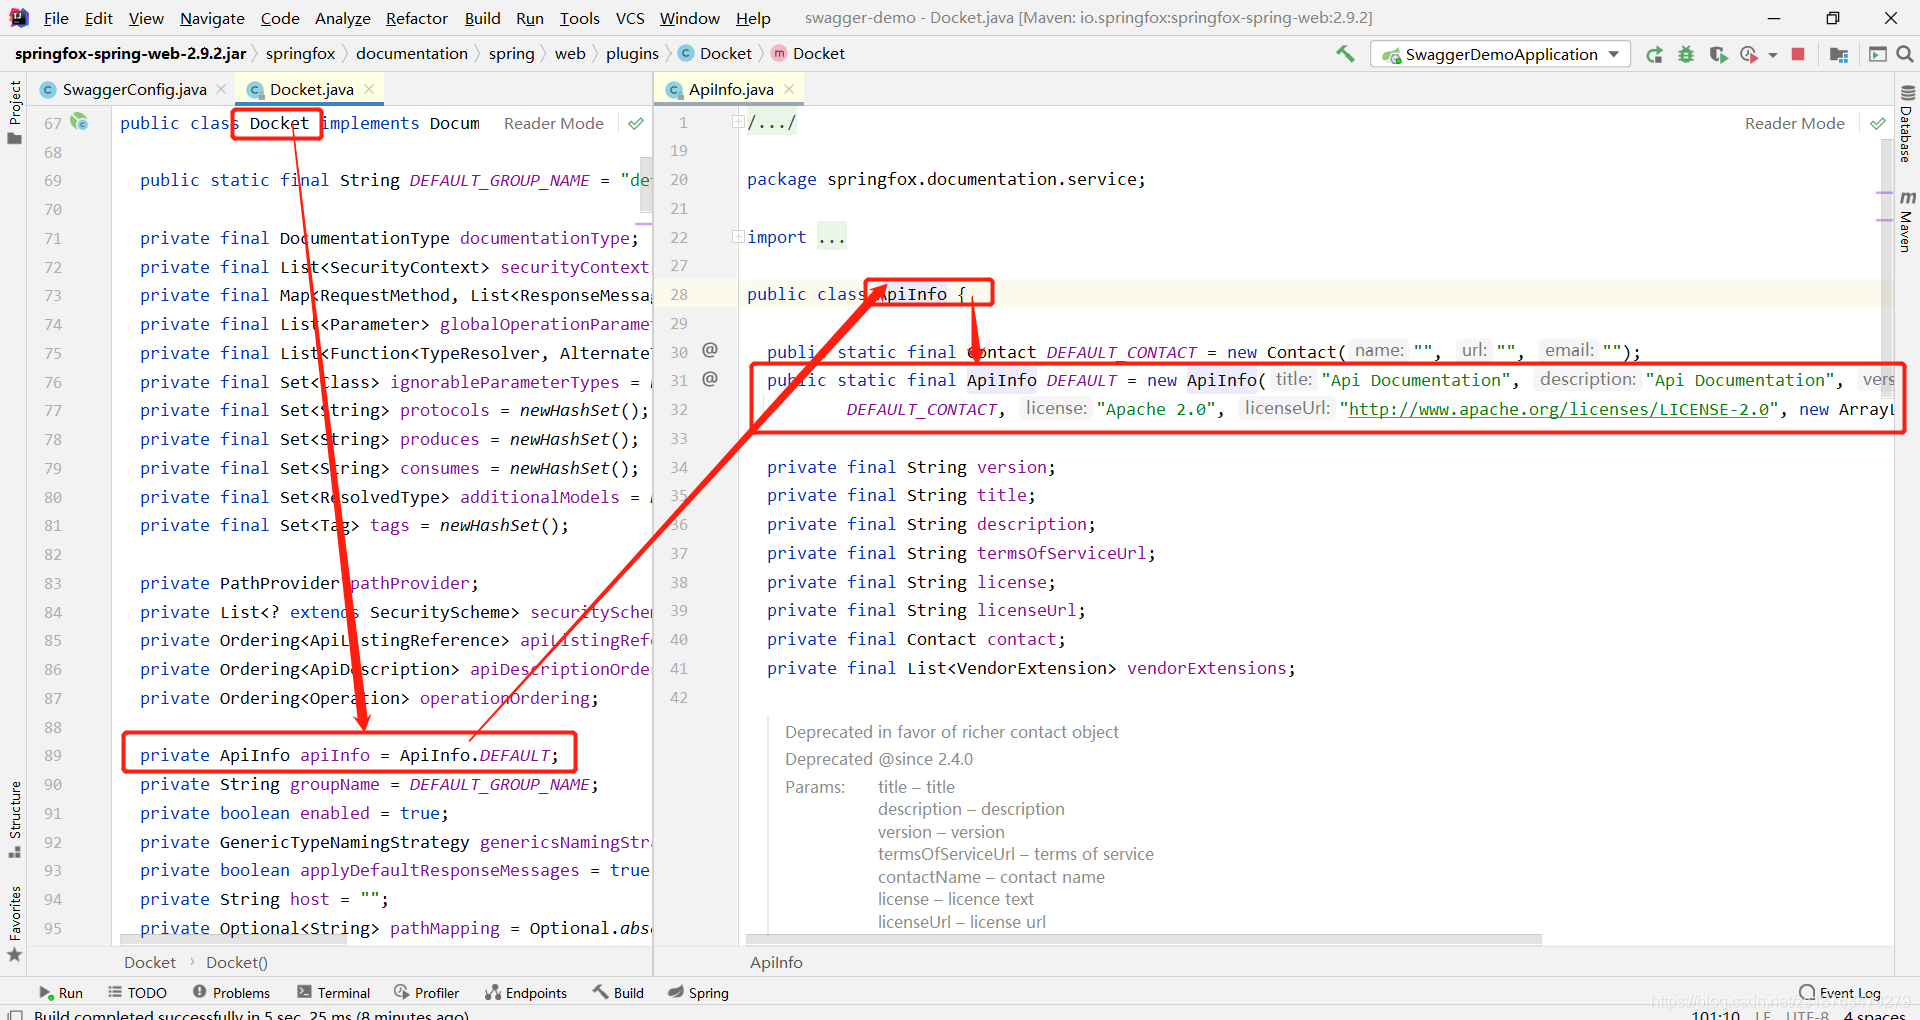The width and height of the screenshot is (1920, 1020).
Task: Open the Build tool window
Action: point(619,993)
